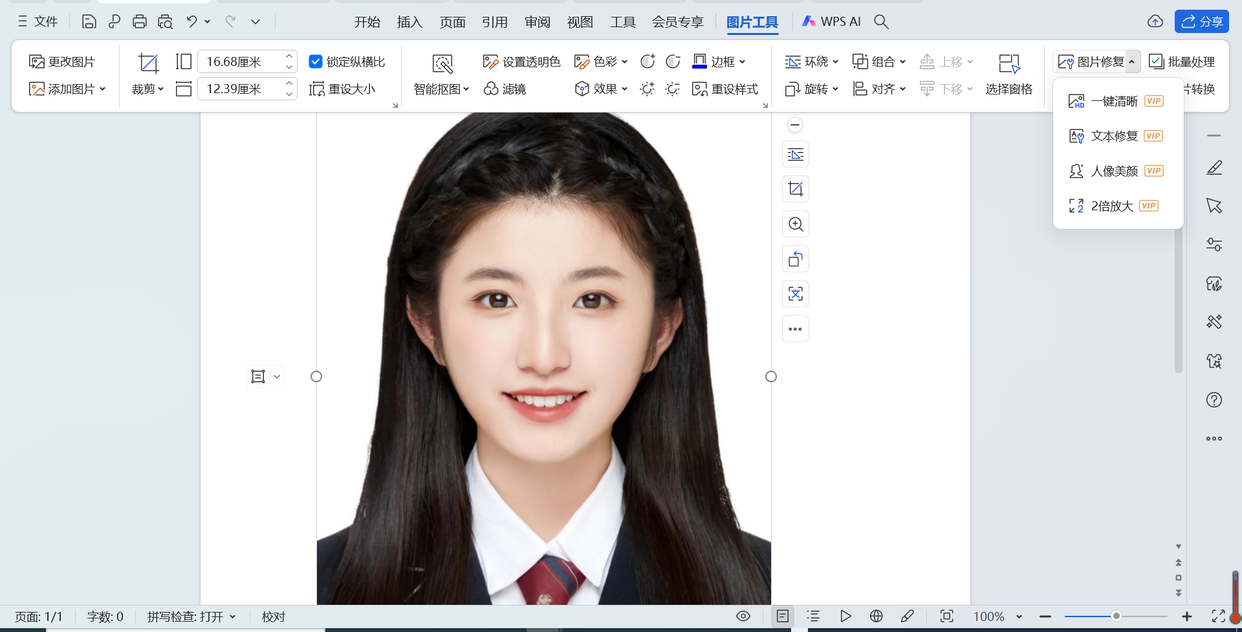Screen dimensions: 1242x632
Task: Open the spell check (拼写检查) dropdown
Action: tap(191, 617)
